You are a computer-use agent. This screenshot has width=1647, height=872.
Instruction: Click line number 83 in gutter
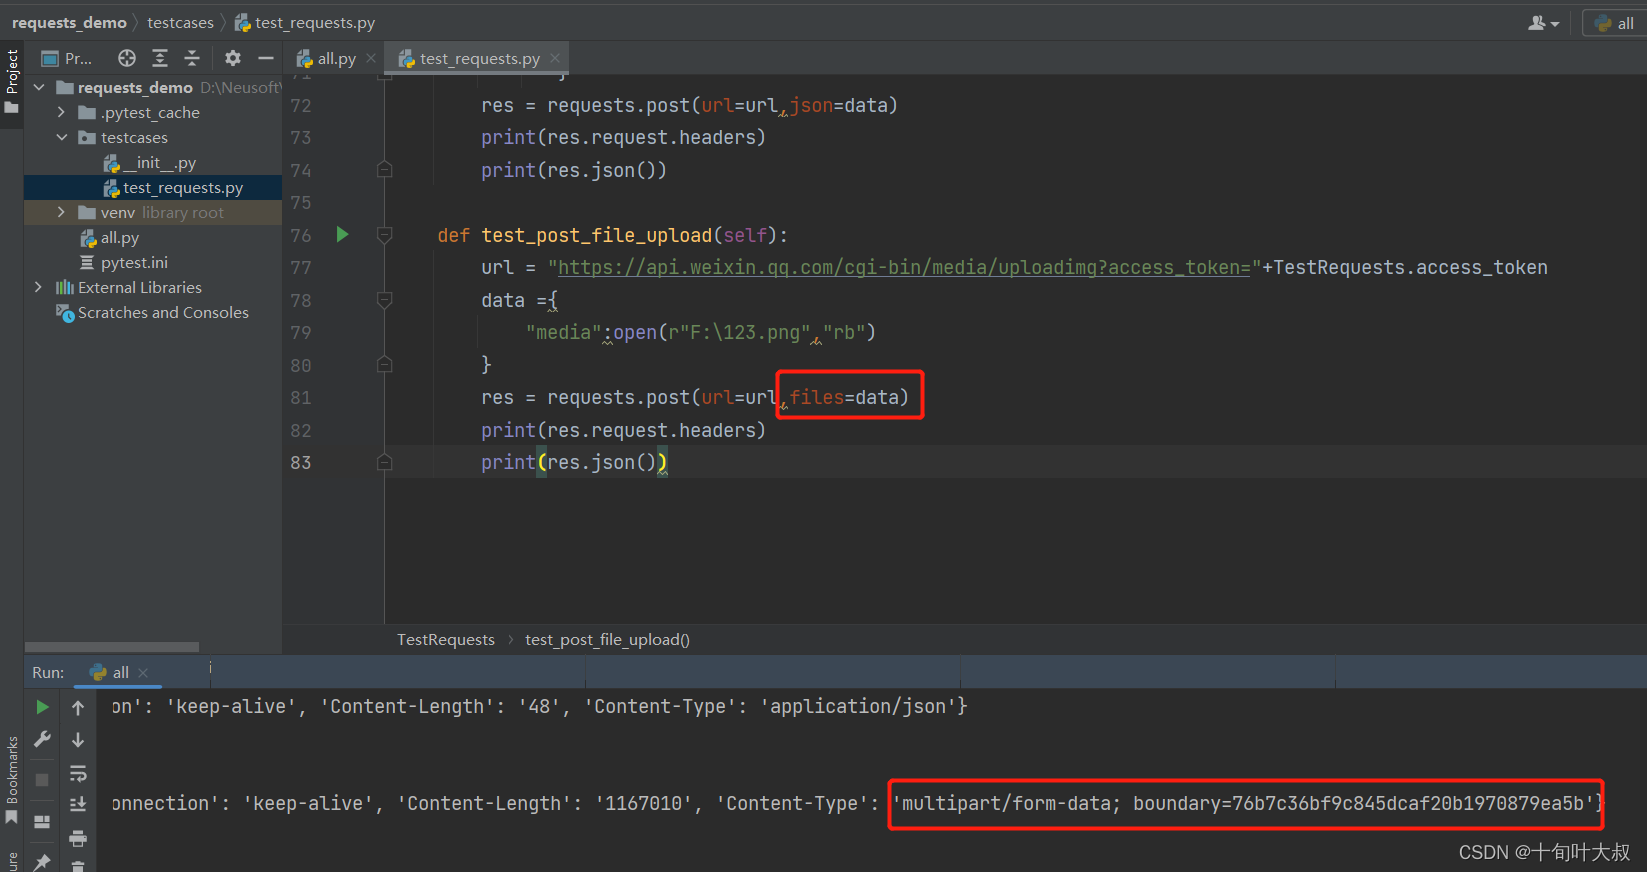pos(301,462)
